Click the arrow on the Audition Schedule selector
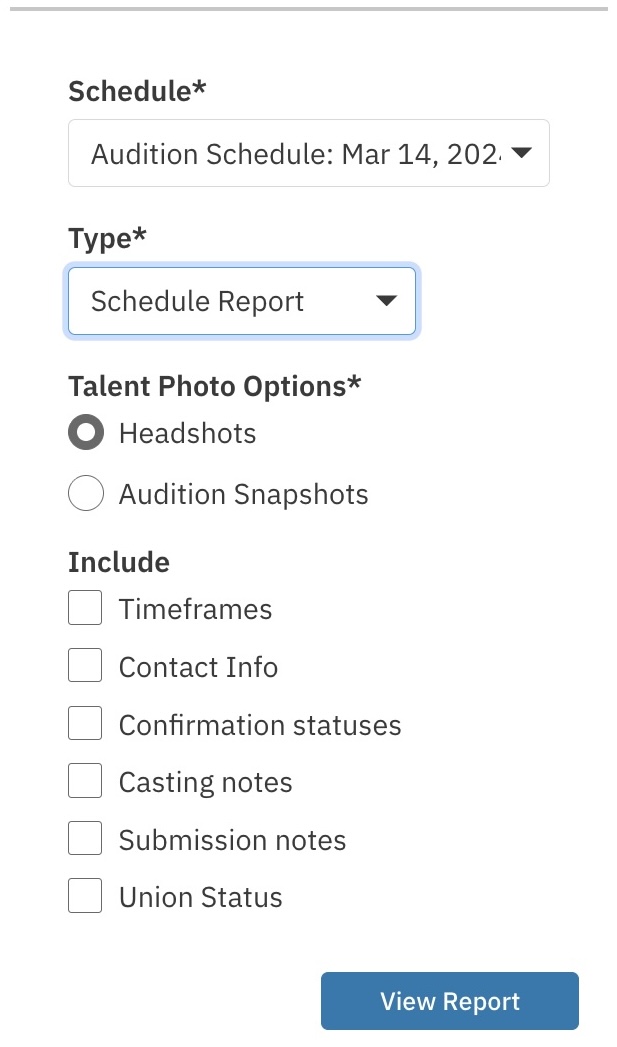 tap(521, 154)
